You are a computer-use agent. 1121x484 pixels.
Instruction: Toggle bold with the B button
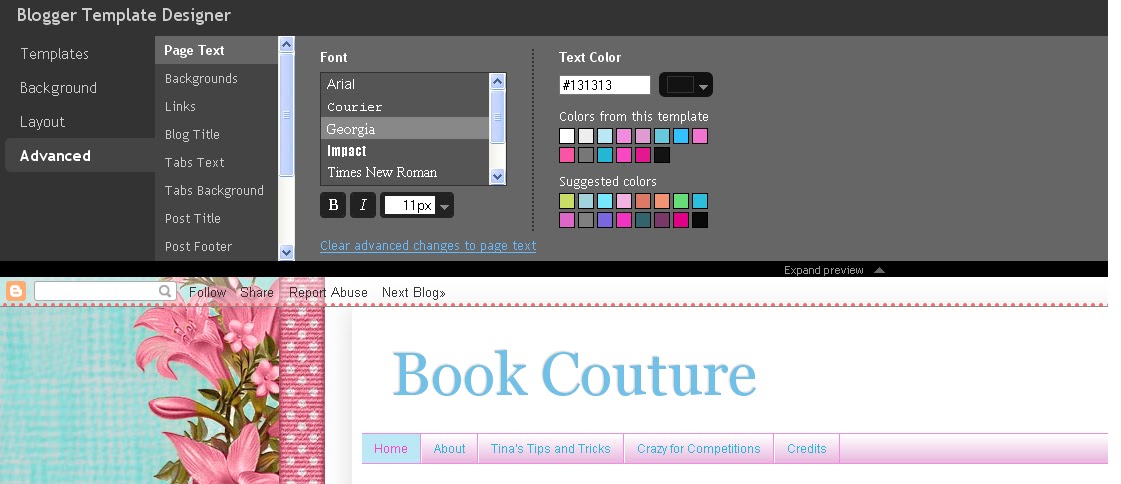333,205
